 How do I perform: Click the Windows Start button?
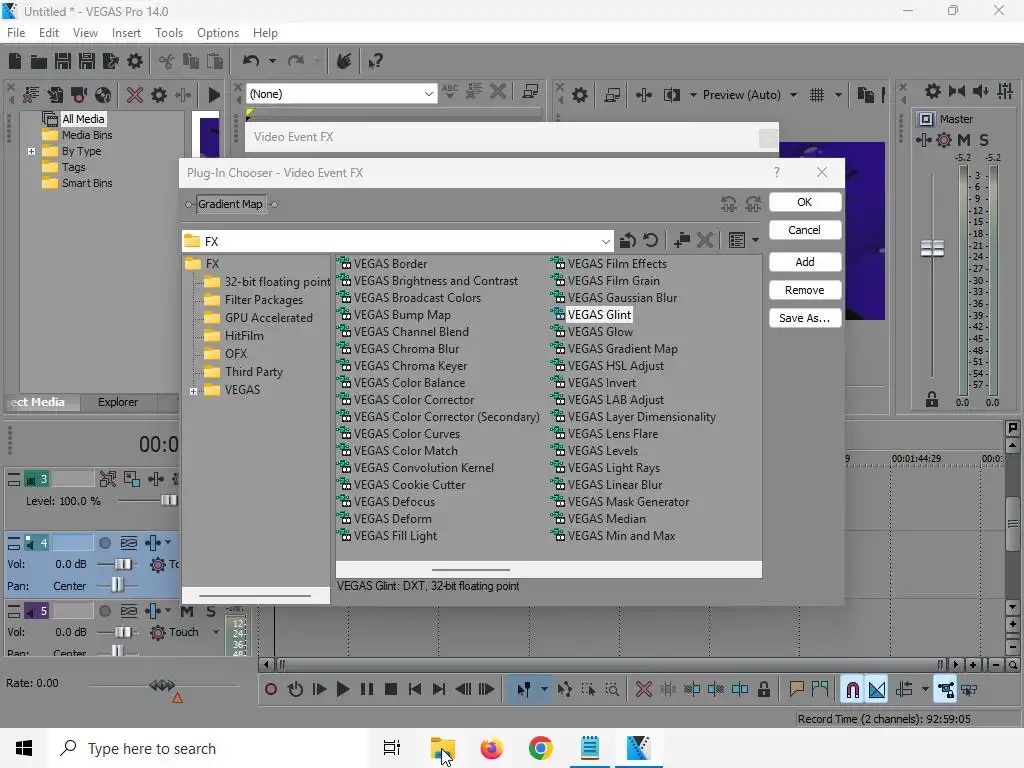coord(24,748)
